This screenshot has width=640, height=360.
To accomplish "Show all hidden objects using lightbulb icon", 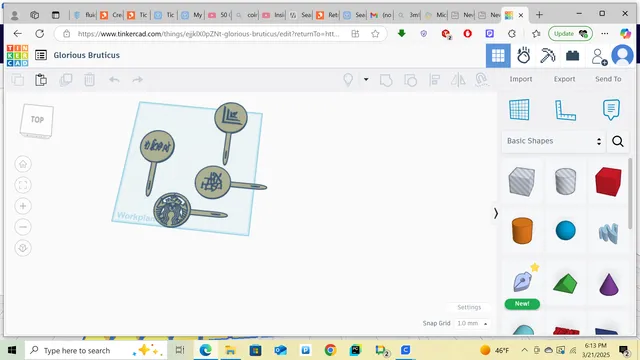I will click(348, 80).
